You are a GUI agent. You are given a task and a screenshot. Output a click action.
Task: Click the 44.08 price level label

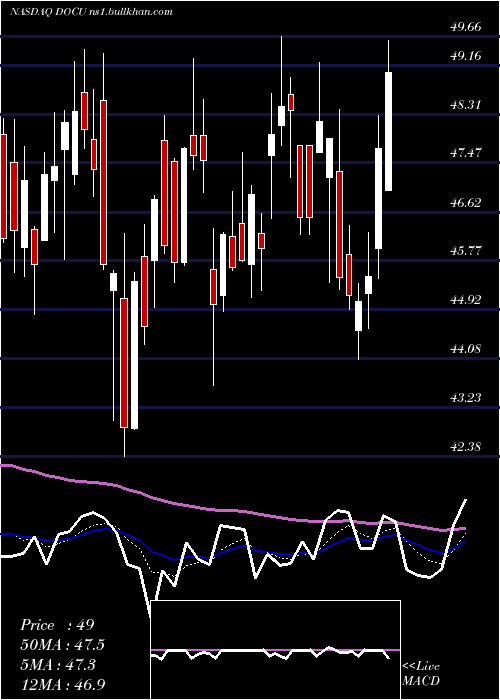[466, 349]
